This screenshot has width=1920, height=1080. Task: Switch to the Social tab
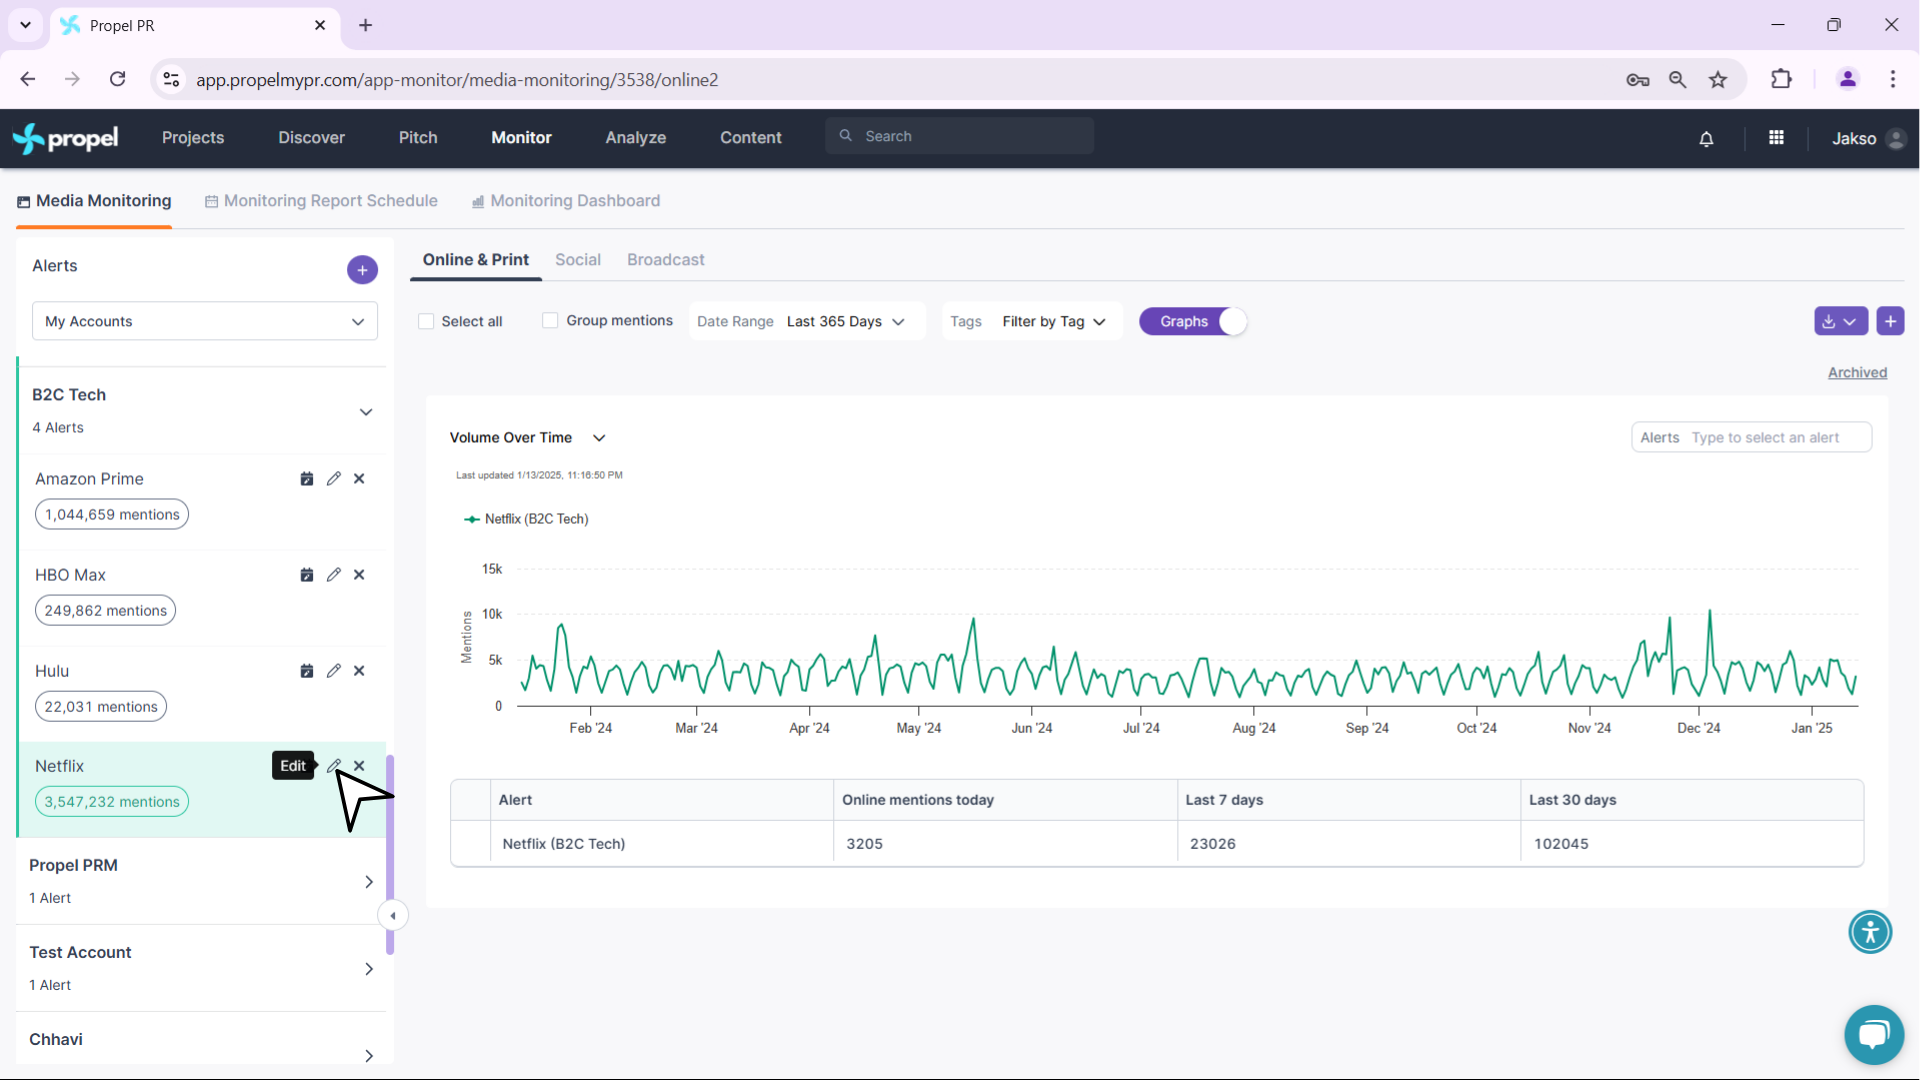pos(578,260)
